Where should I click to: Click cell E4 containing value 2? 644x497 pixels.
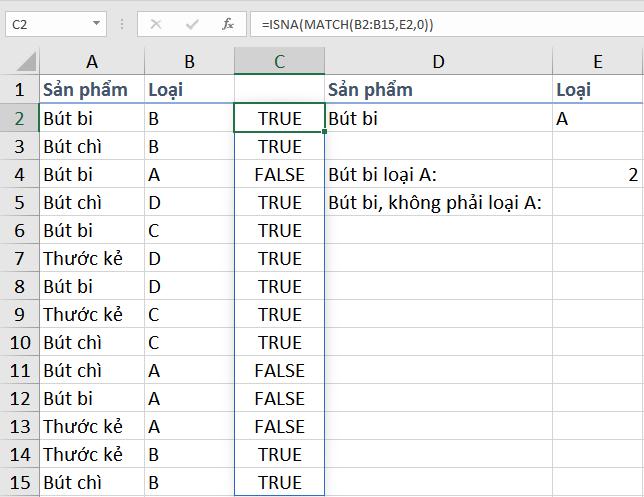pos(598,175)
